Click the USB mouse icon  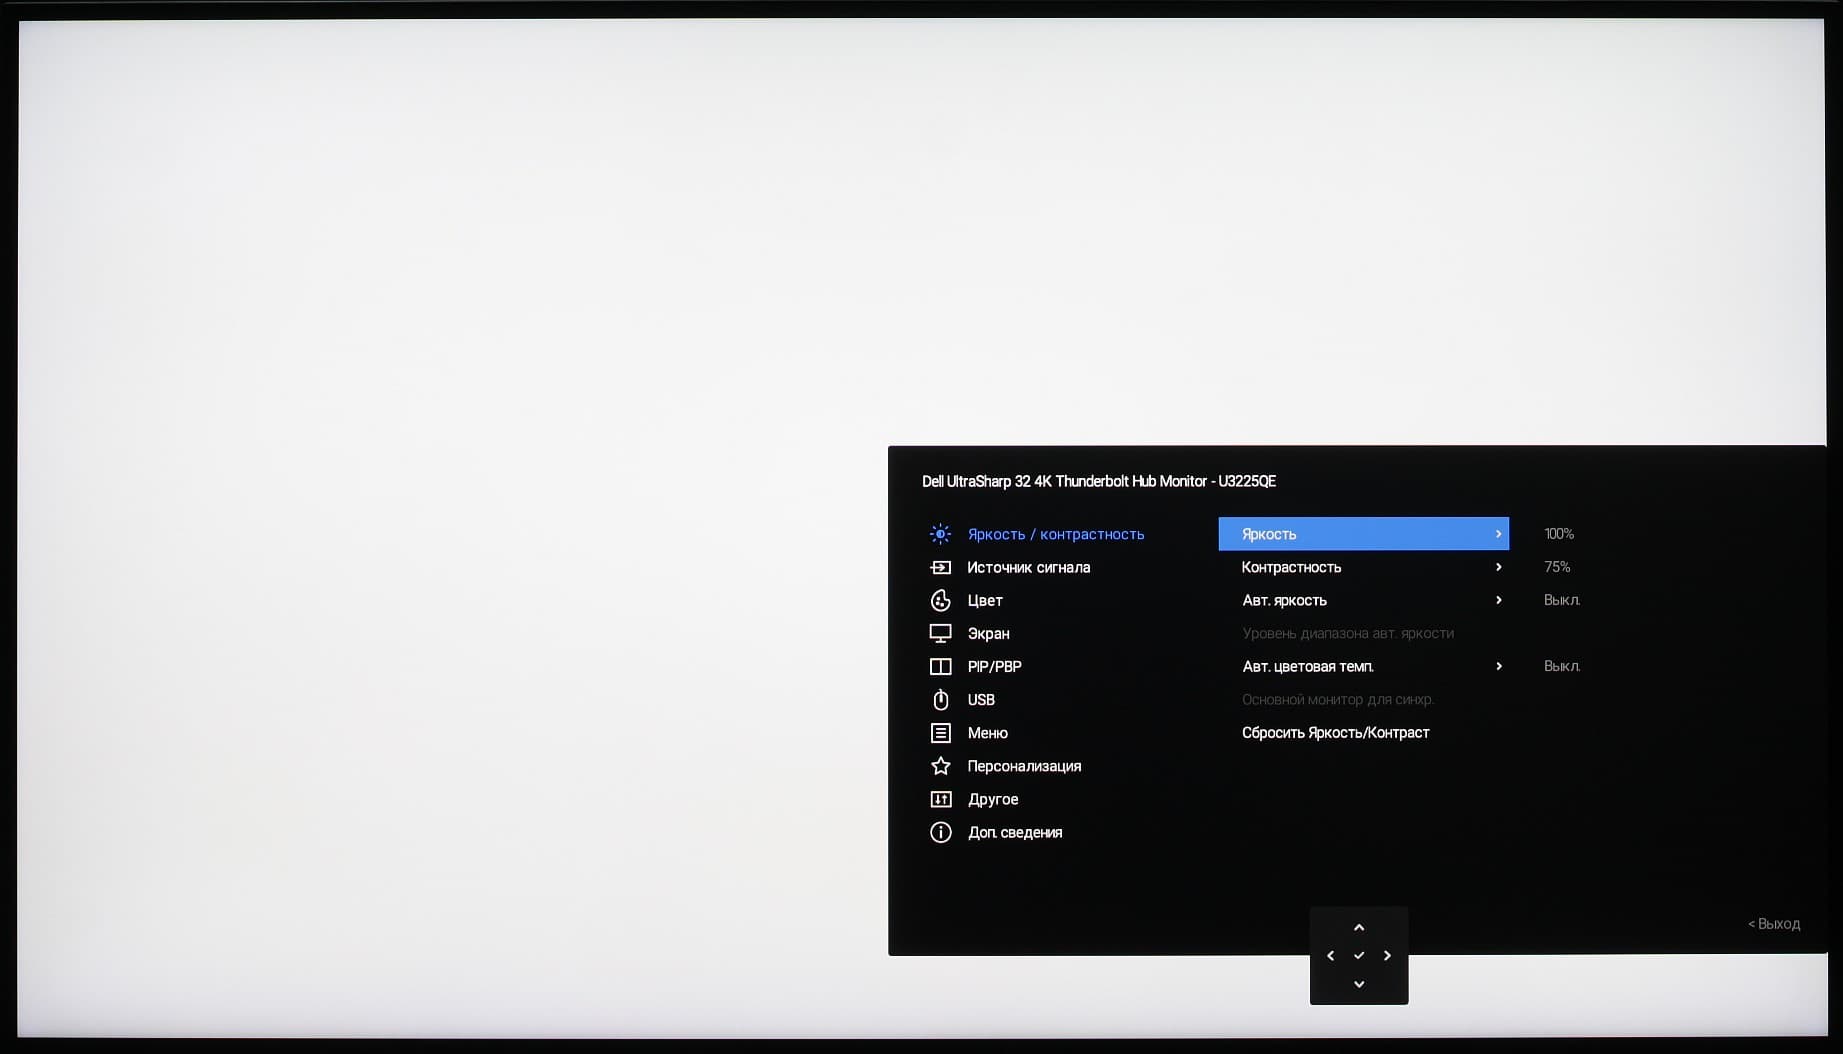point(940,699)
